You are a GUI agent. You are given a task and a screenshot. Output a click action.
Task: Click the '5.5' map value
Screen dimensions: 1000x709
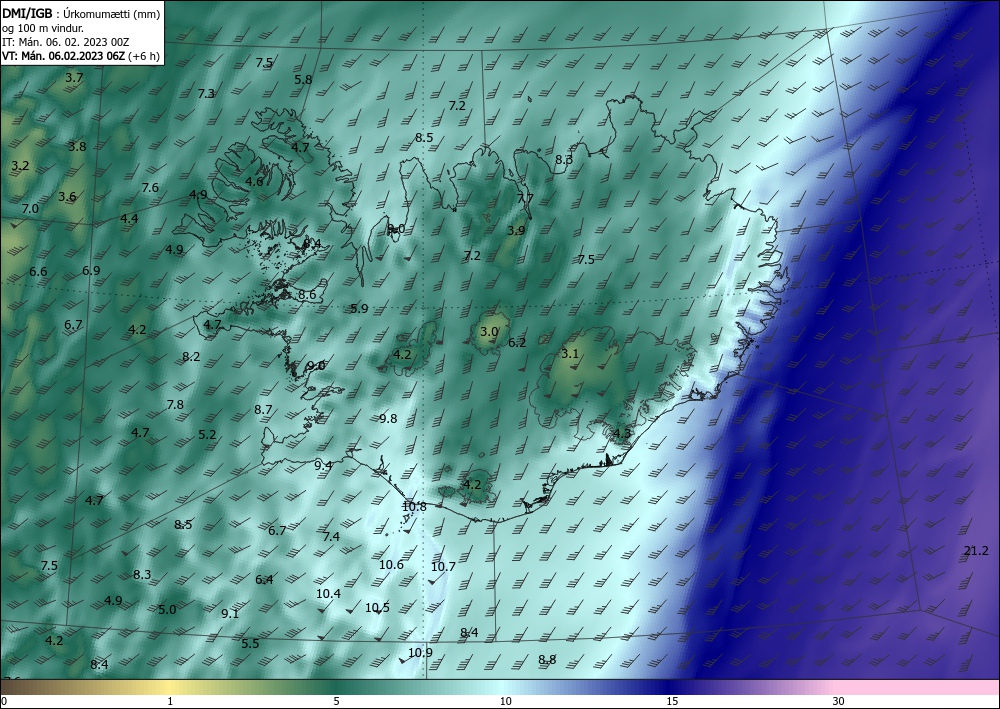[x=250, y=643]
